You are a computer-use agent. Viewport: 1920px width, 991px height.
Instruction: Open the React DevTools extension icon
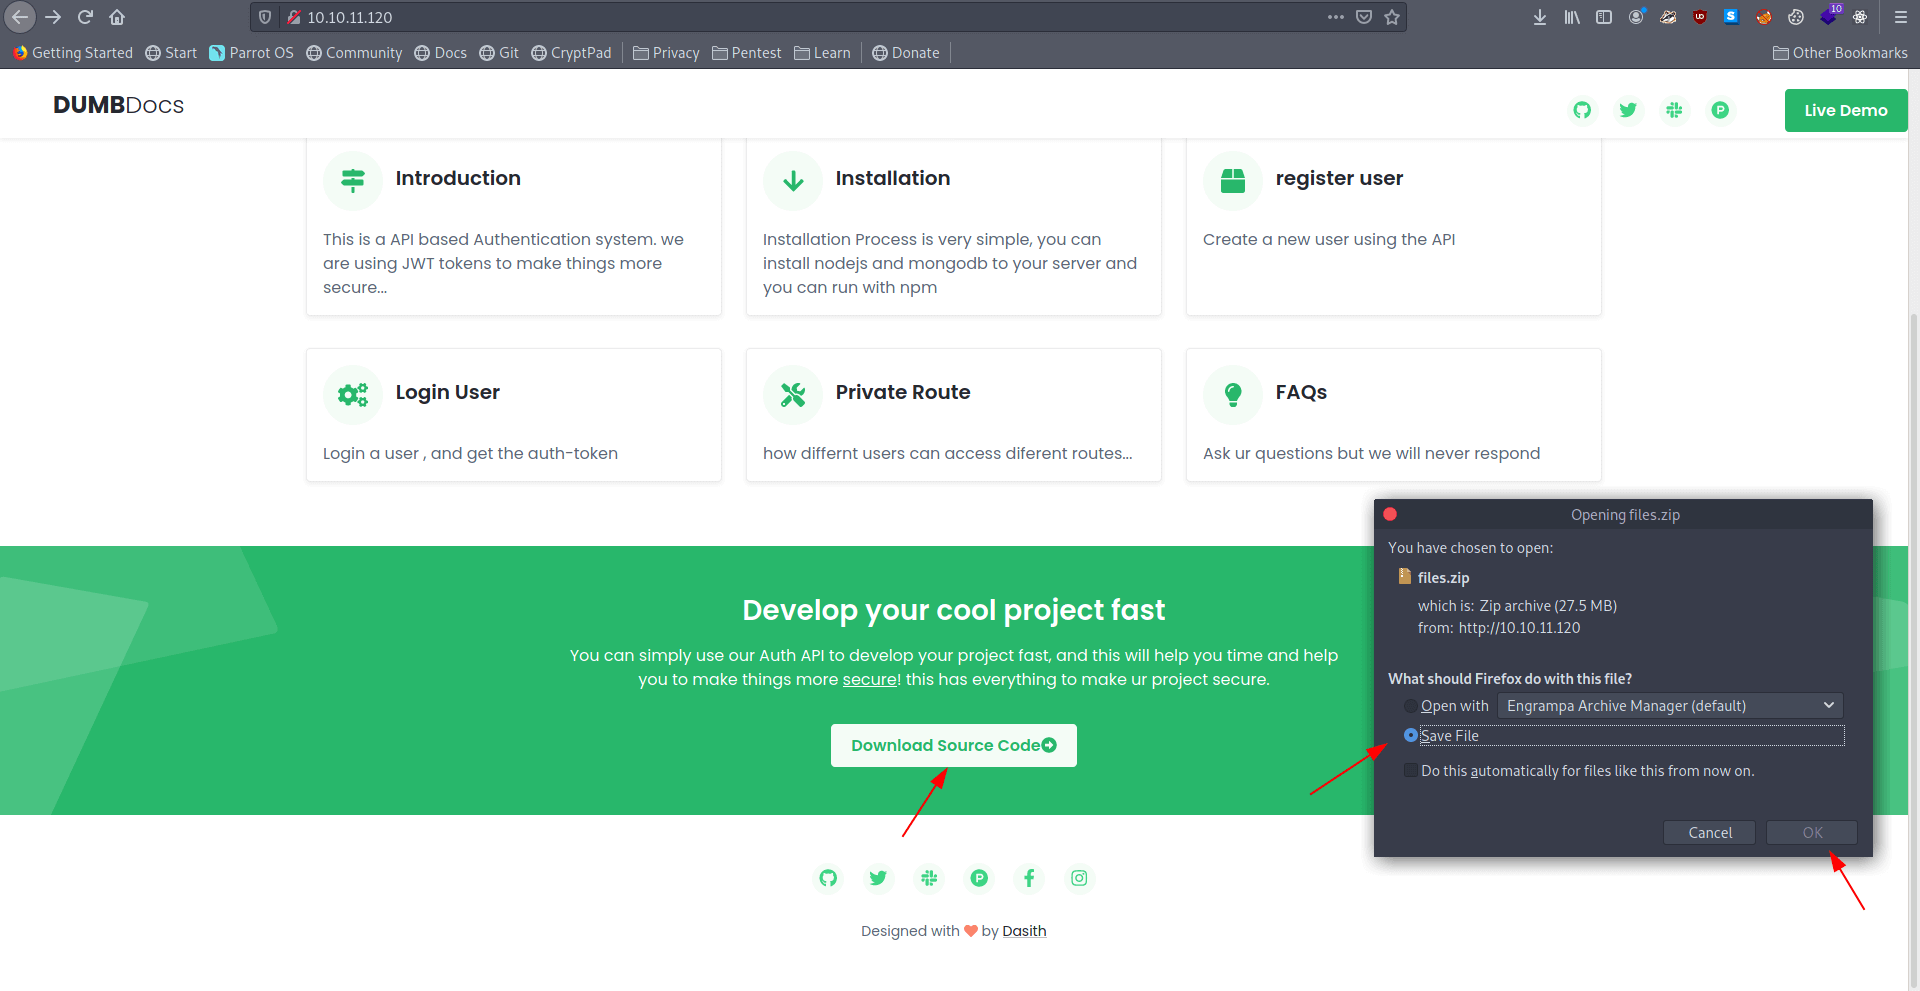1860,17
